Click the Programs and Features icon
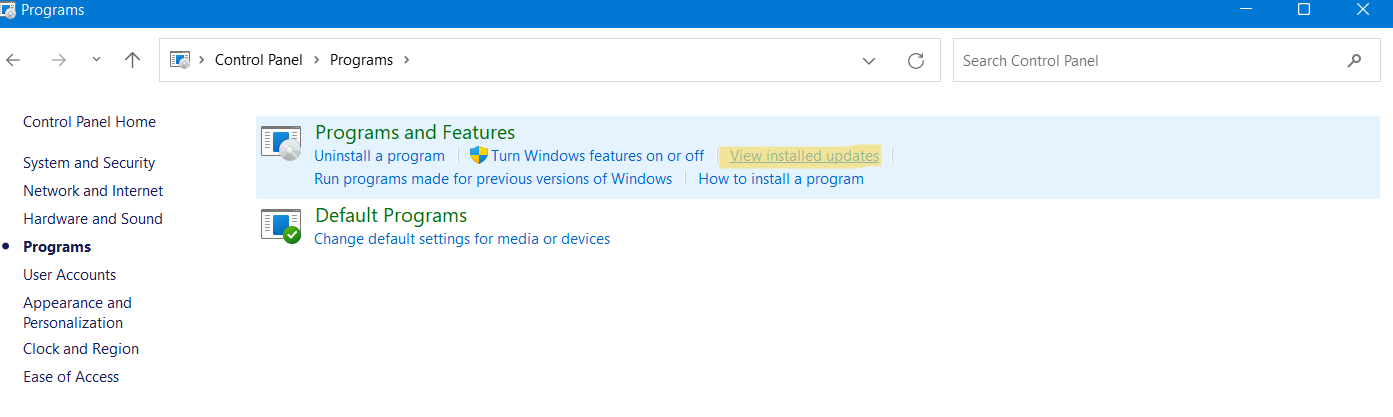 click(x=281, y=144)
